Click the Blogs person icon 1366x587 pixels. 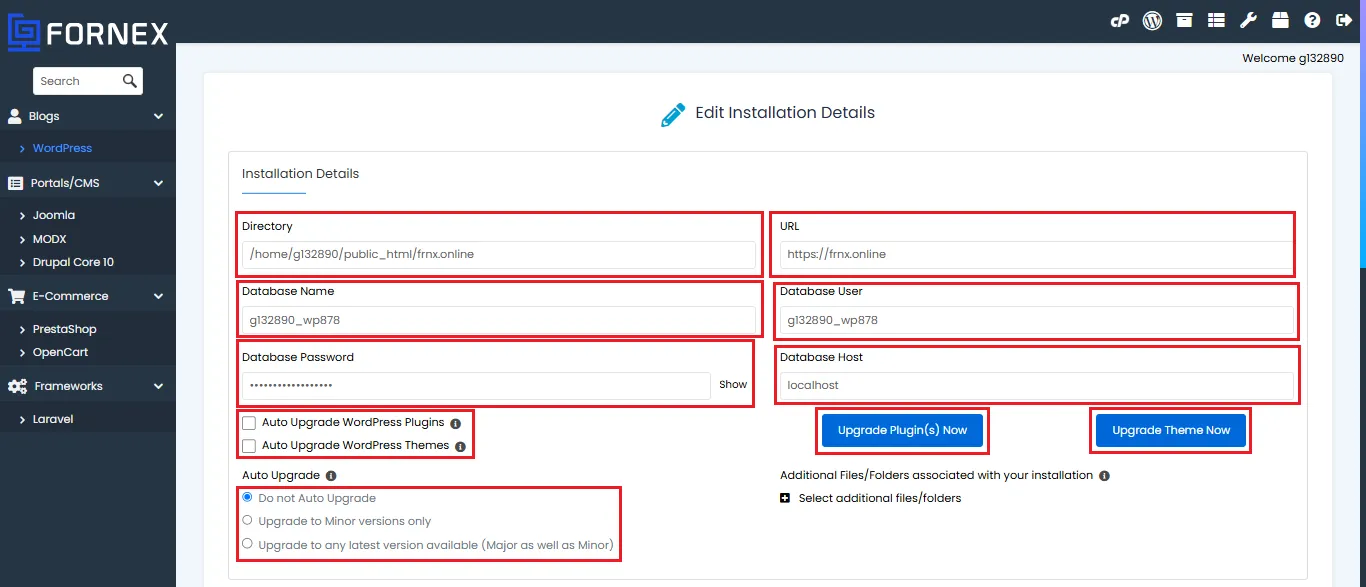15,116
